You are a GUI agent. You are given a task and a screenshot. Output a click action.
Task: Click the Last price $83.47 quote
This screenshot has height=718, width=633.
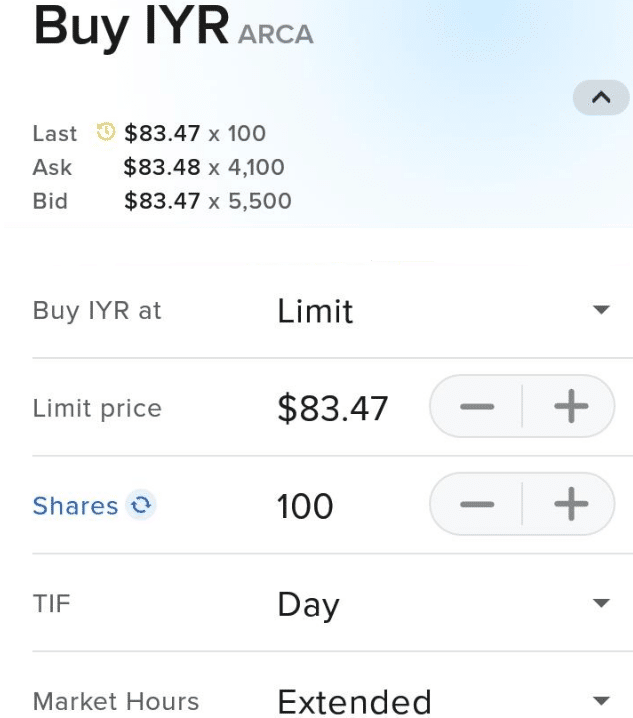pos(162,133)
